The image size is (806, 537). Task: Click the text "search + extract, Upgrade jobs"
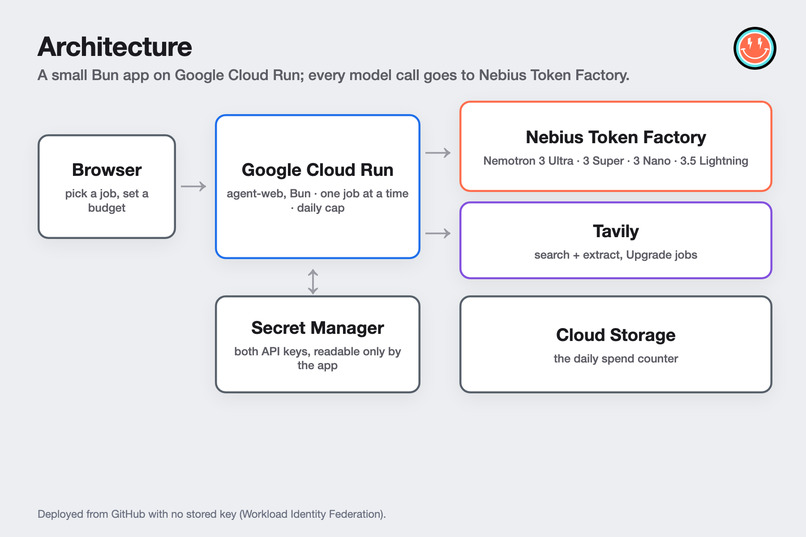click(616, 255)
